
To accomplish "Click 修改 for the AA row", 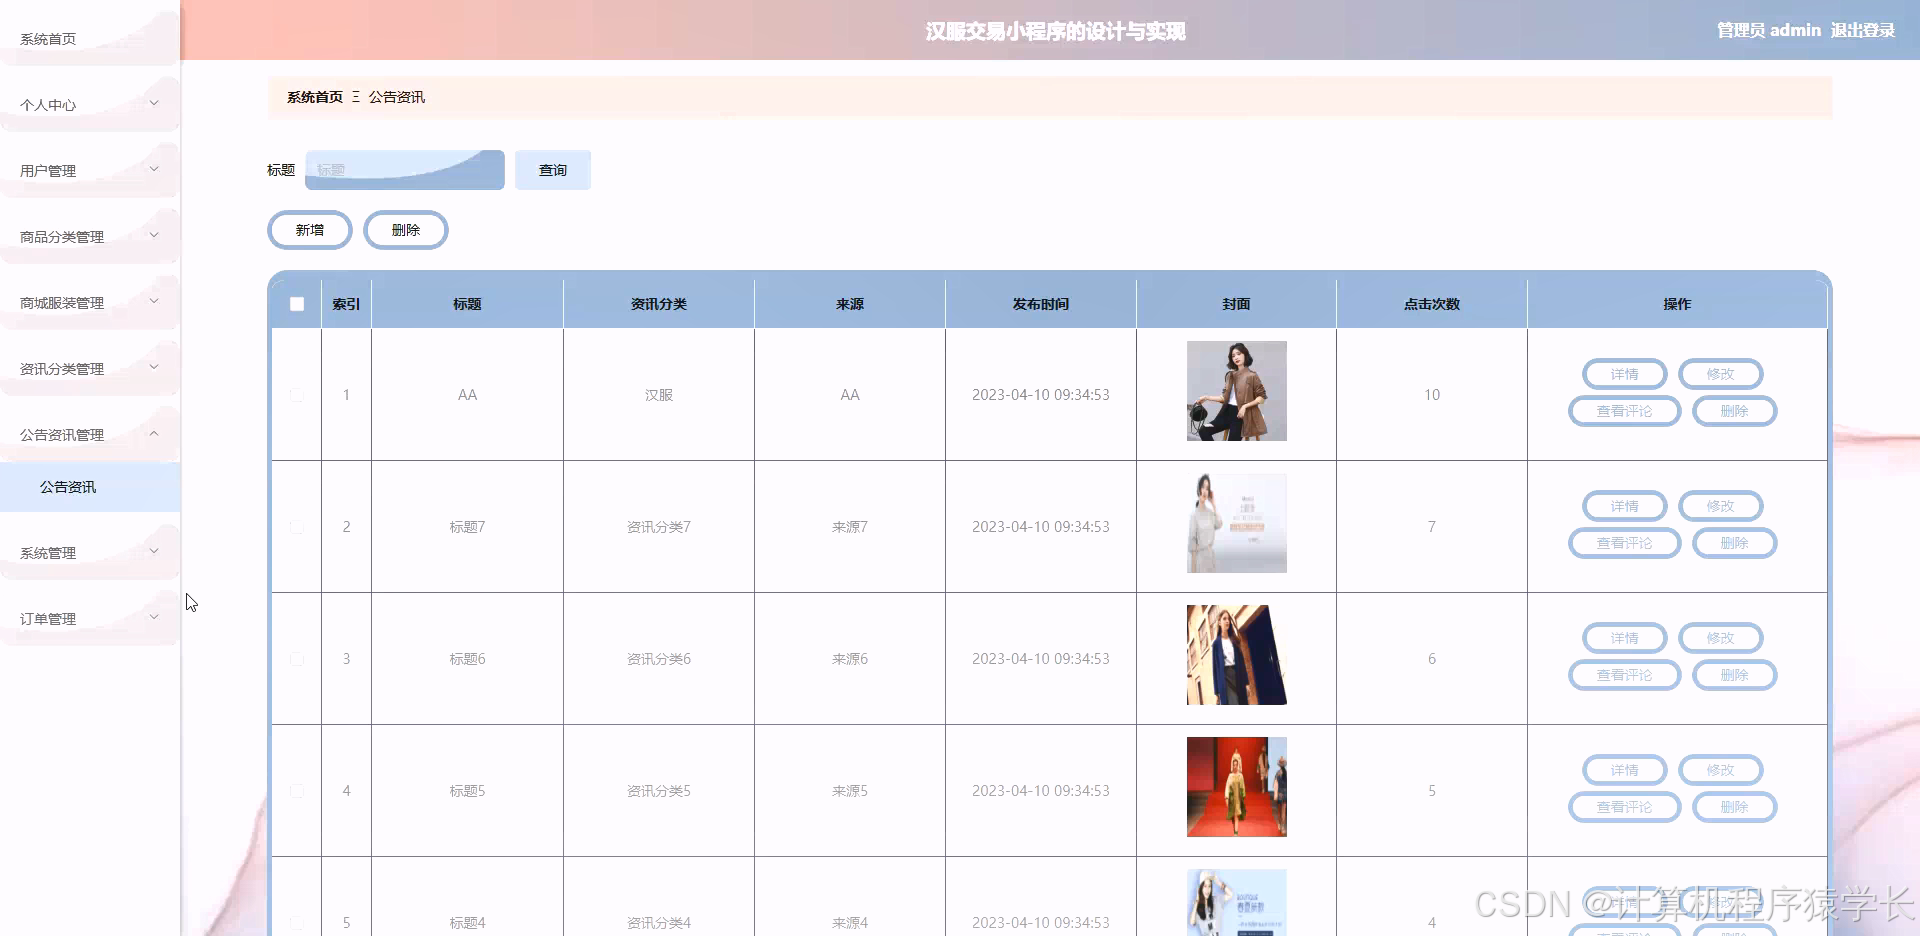I will pos(1721,374).
